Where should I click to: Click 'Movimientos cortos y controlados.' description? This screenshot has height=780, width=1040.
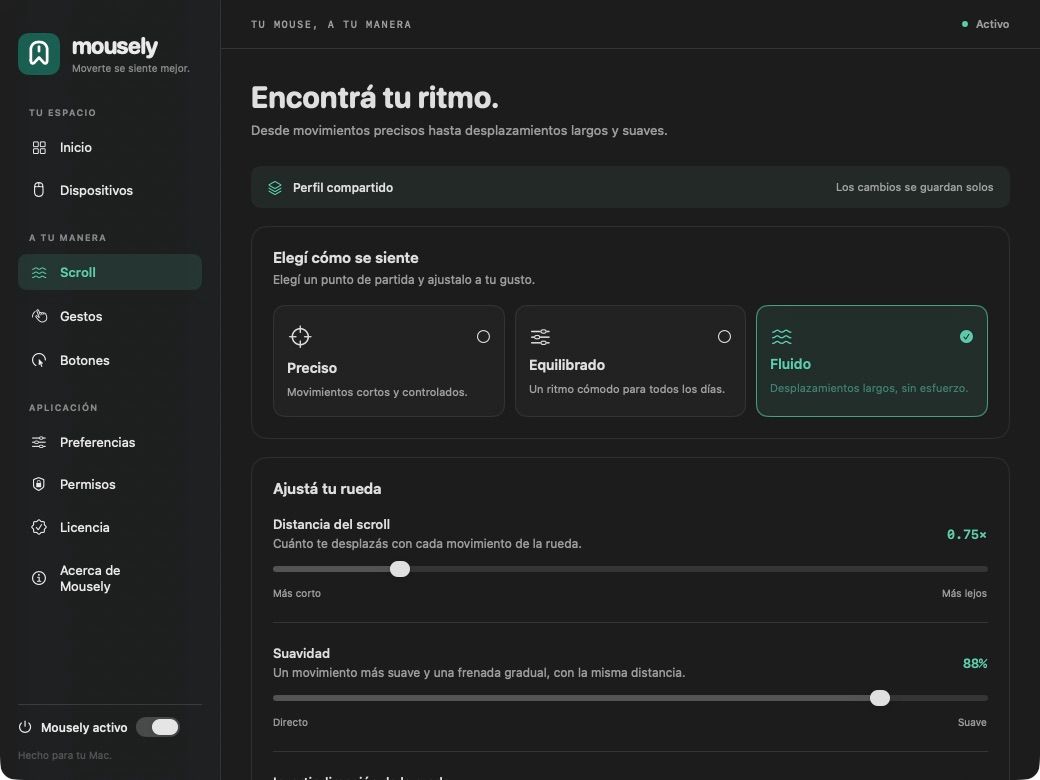click(377, 392)
